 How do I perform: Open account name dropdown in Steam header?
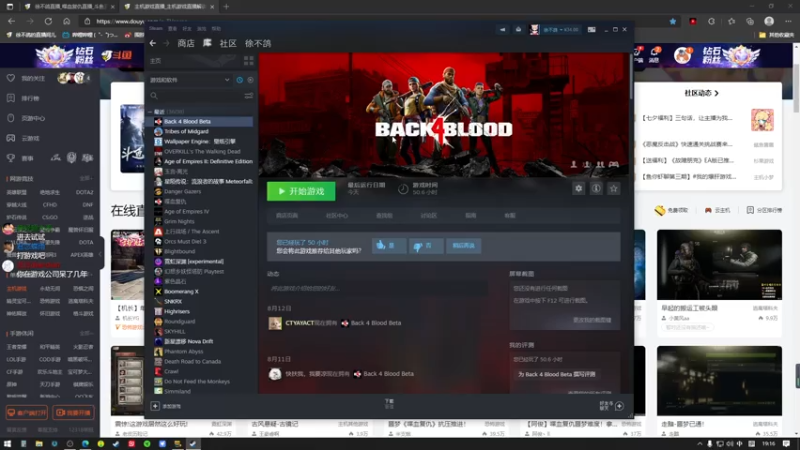click(561, 30)
